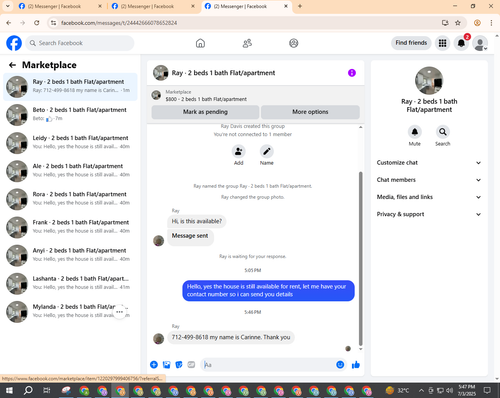Open a new browser tab

point(300,6)
